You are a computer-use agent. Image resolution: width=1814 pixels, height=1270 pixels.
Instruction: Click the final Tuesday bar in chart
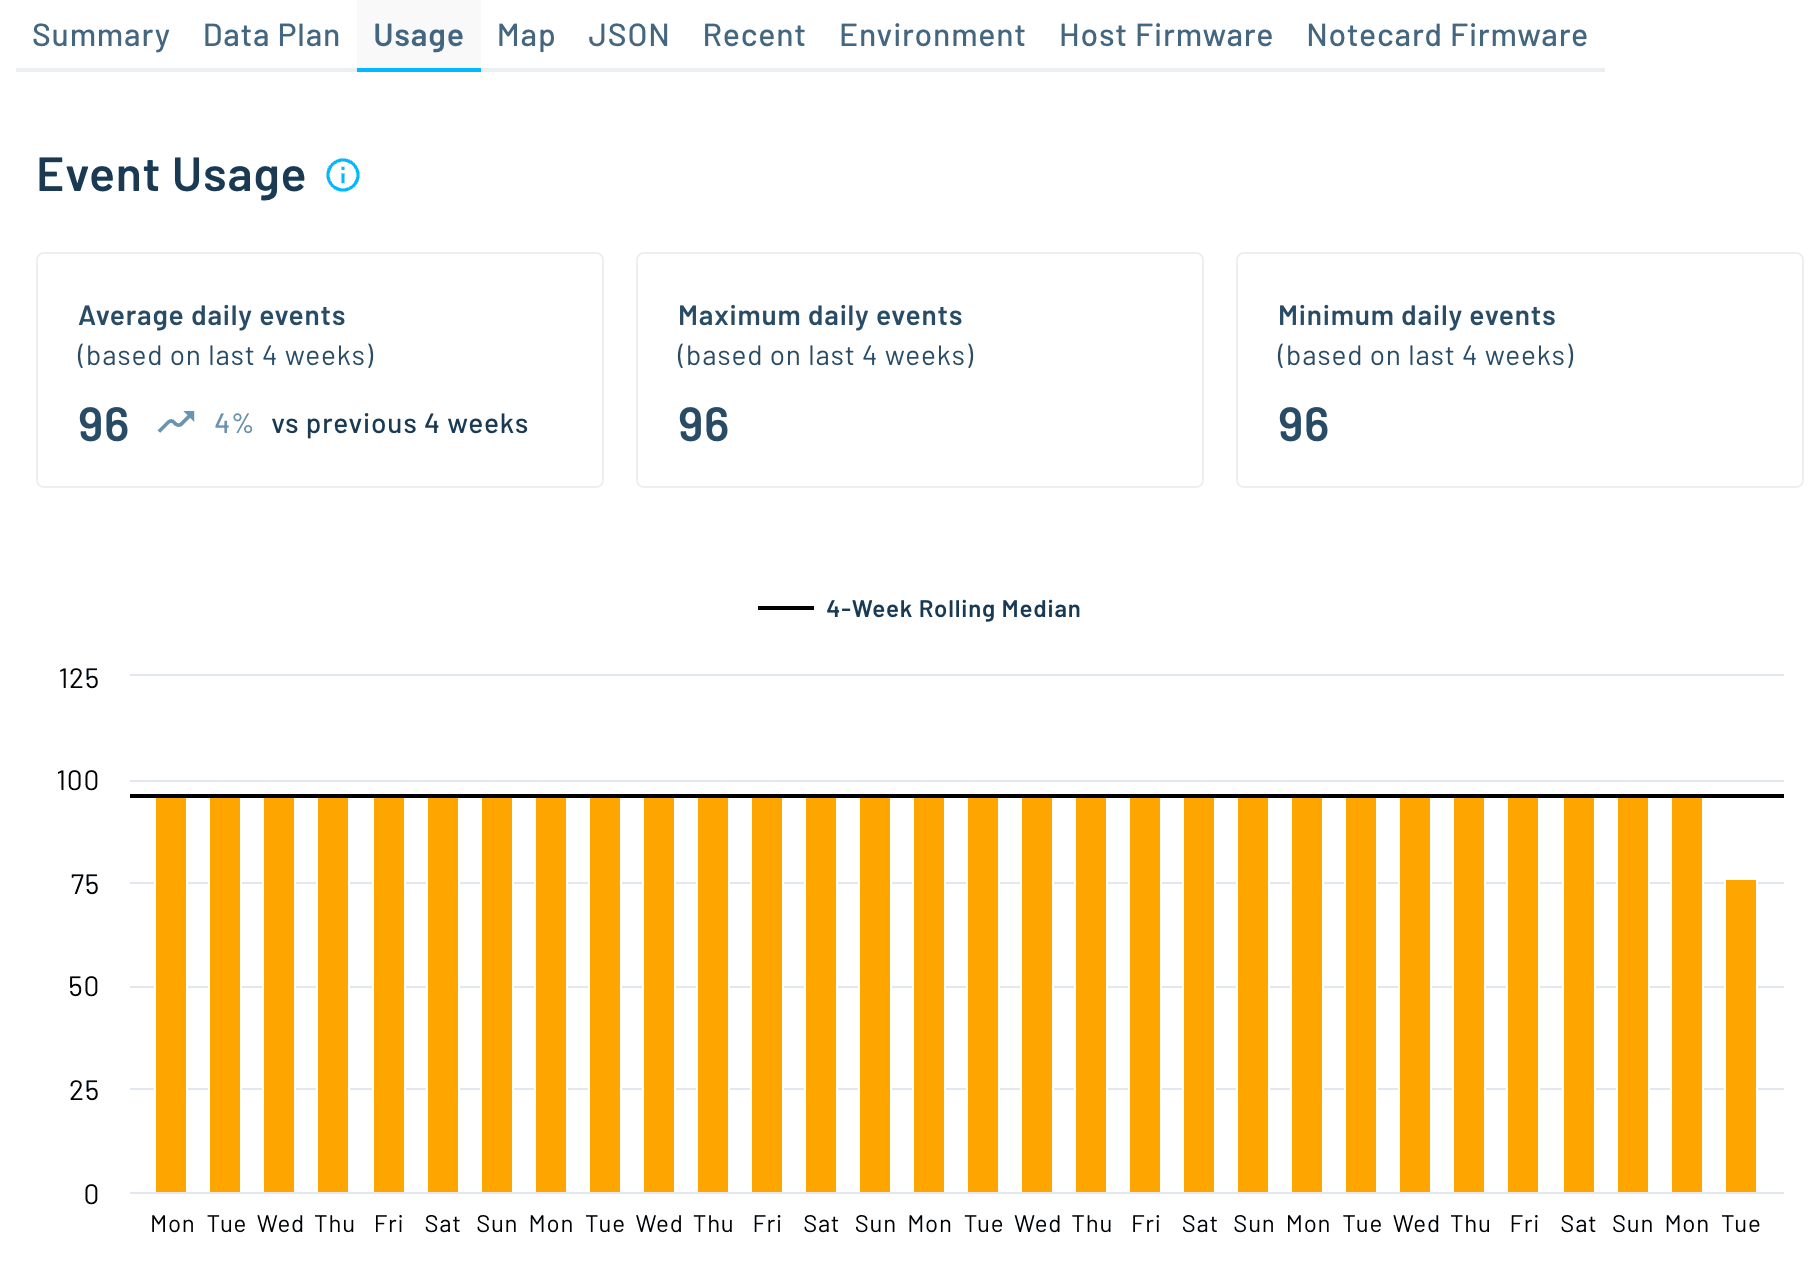tap(1742, 1030)
